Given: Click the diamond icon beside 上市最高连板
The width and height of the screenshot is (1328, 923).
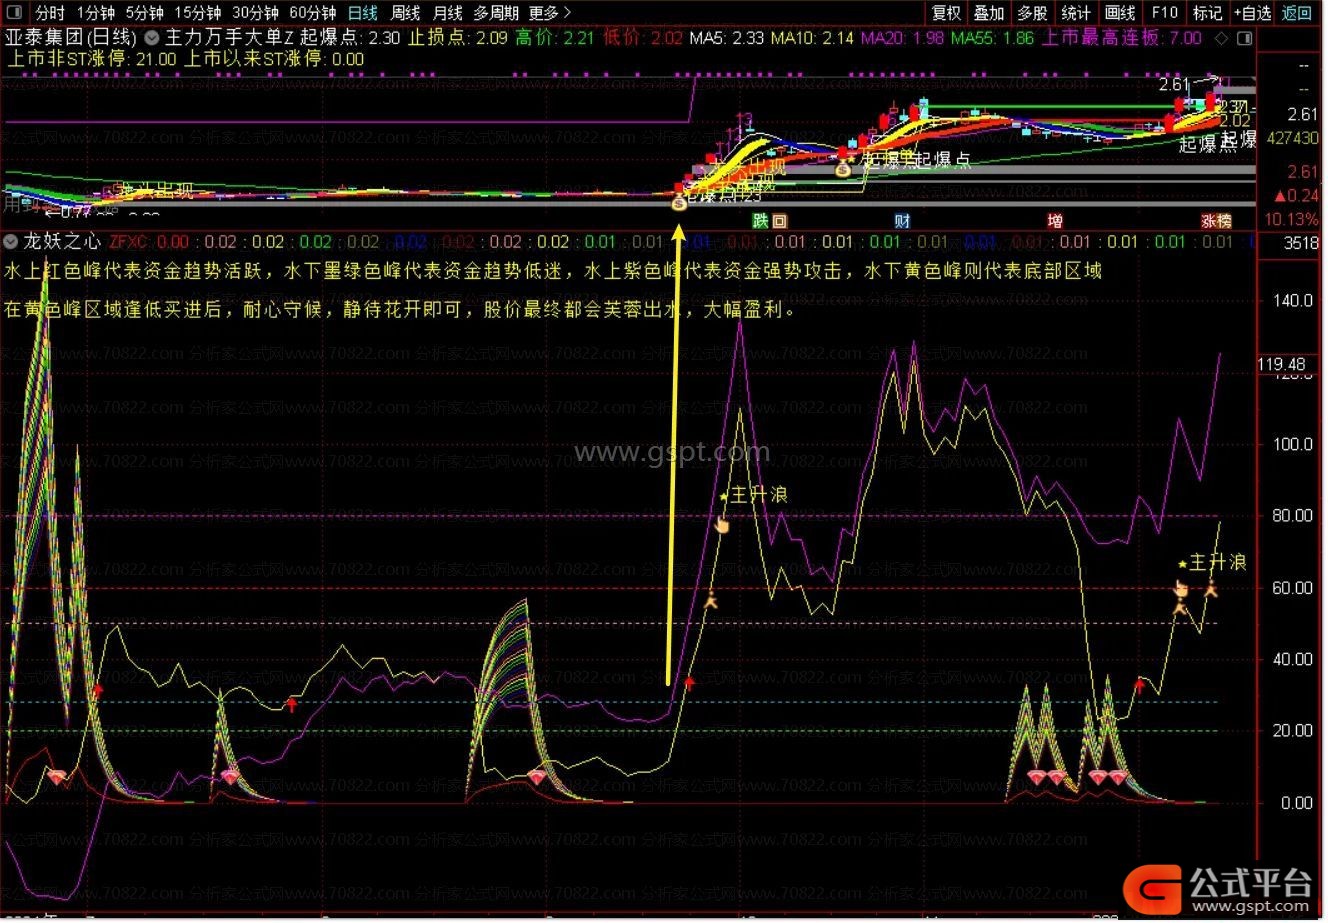Looking at the screenshot, I should [1220, 38].
